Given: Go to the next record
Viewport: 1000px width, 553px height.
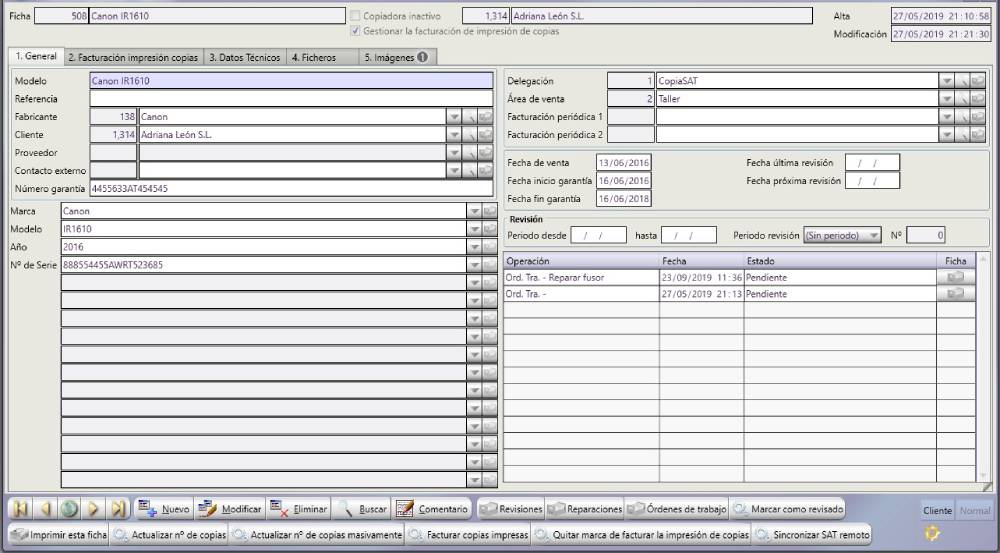Looking at the screenshot, I should [x=94, y=509].
